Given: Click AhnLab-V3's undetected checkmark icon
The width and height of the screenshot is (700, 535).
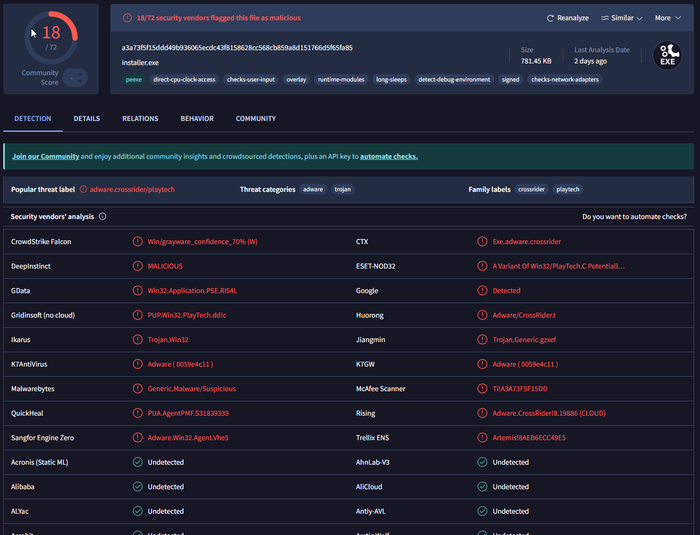Looking at the screenshot, I should [x=482, y=462].
